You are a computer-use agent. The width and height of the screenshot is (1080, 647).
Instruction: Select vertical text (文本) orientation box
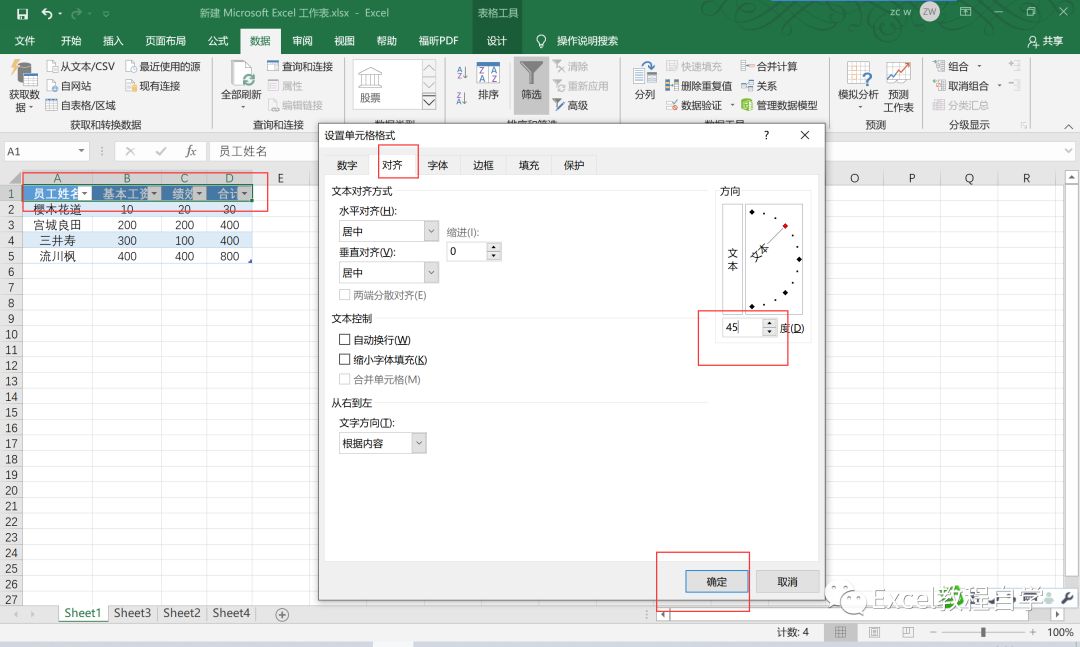(732, 258)
